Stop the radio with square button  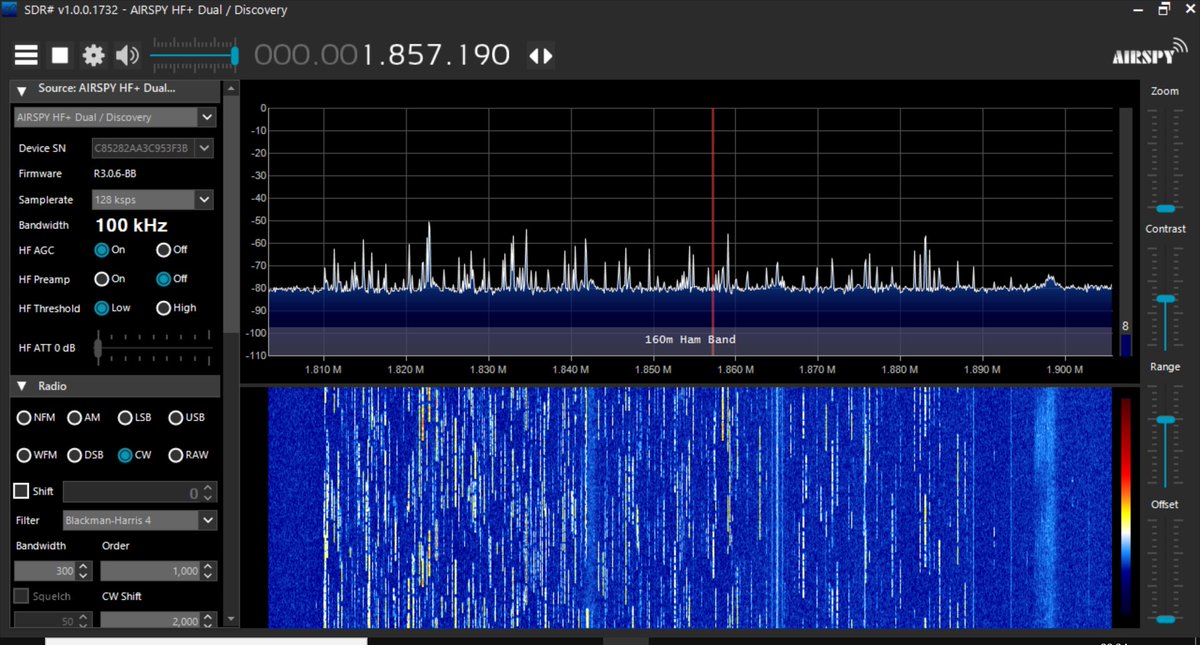60,55
